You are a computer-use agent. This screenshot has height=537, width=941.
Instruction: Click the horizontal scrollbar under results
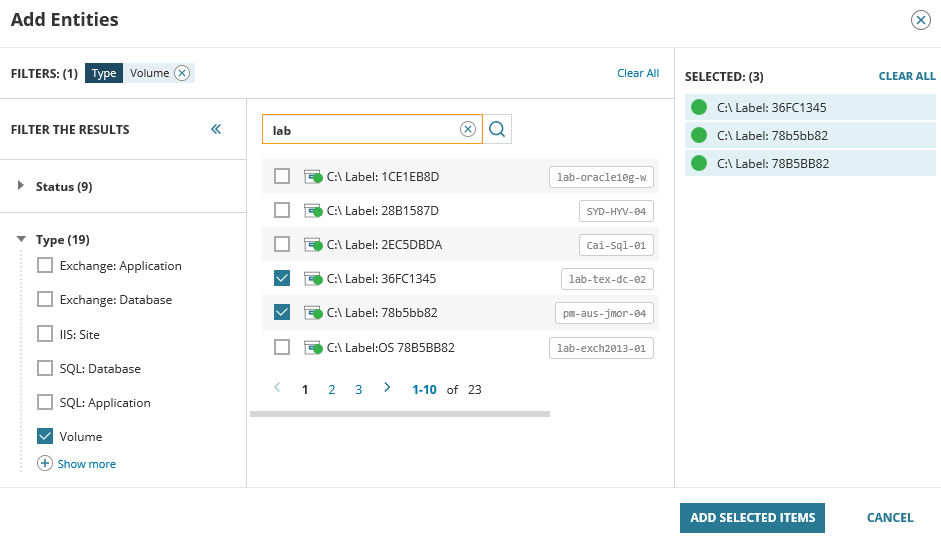click(400, 413)
